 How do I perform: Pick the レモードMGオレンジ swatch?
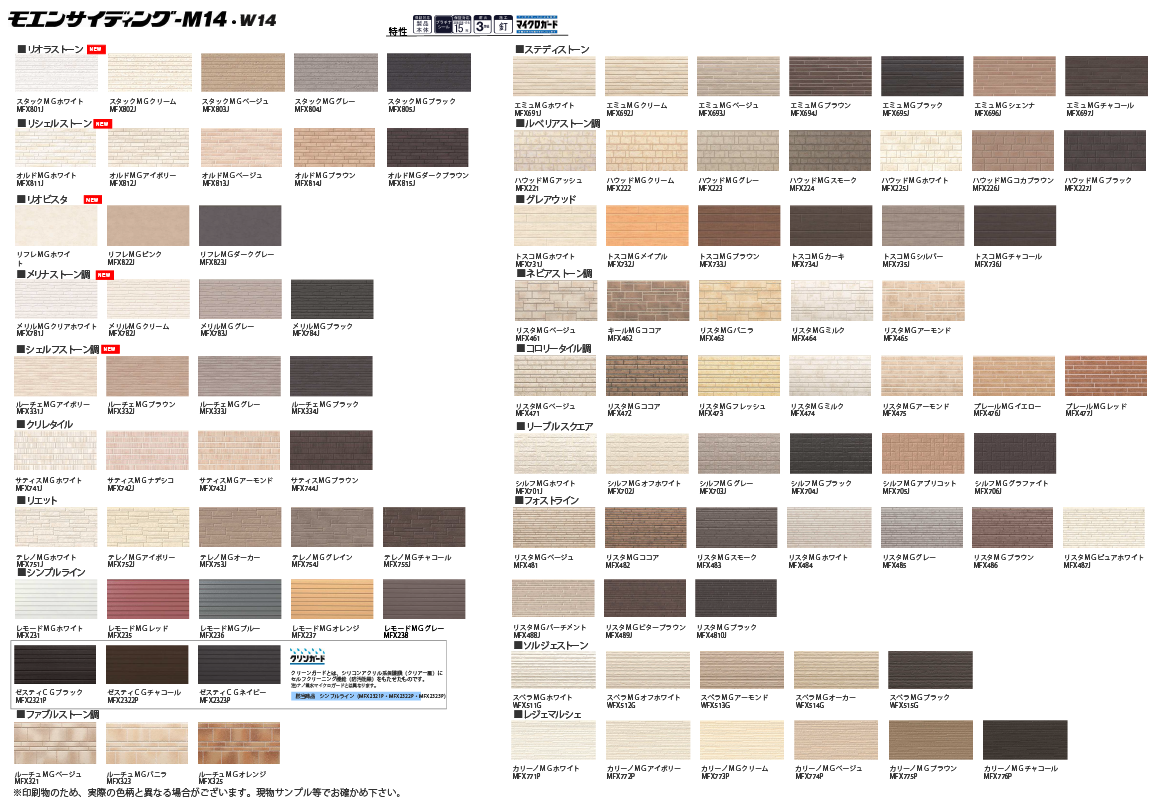click(x=332, y=599)
